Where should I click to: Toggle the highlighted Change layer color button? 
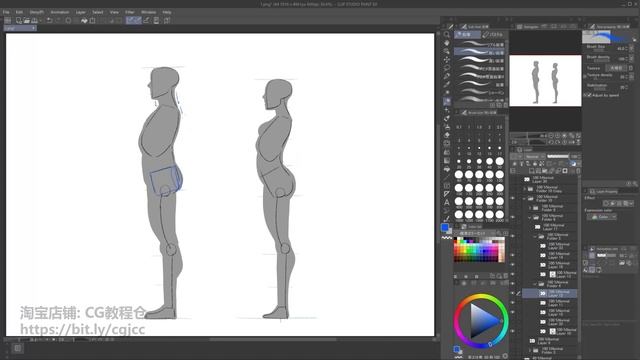point(573,164)
